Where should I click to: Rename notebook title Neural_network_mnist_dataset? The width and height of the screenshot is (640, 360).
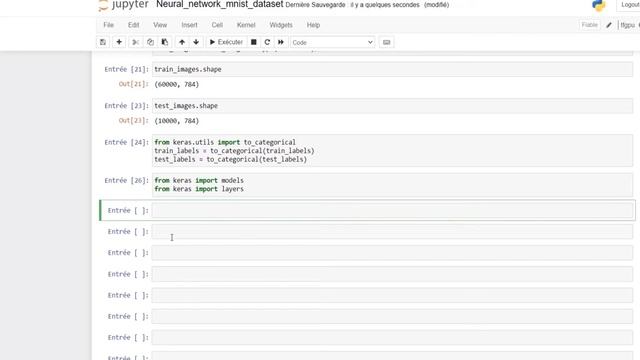coord(220,4)
